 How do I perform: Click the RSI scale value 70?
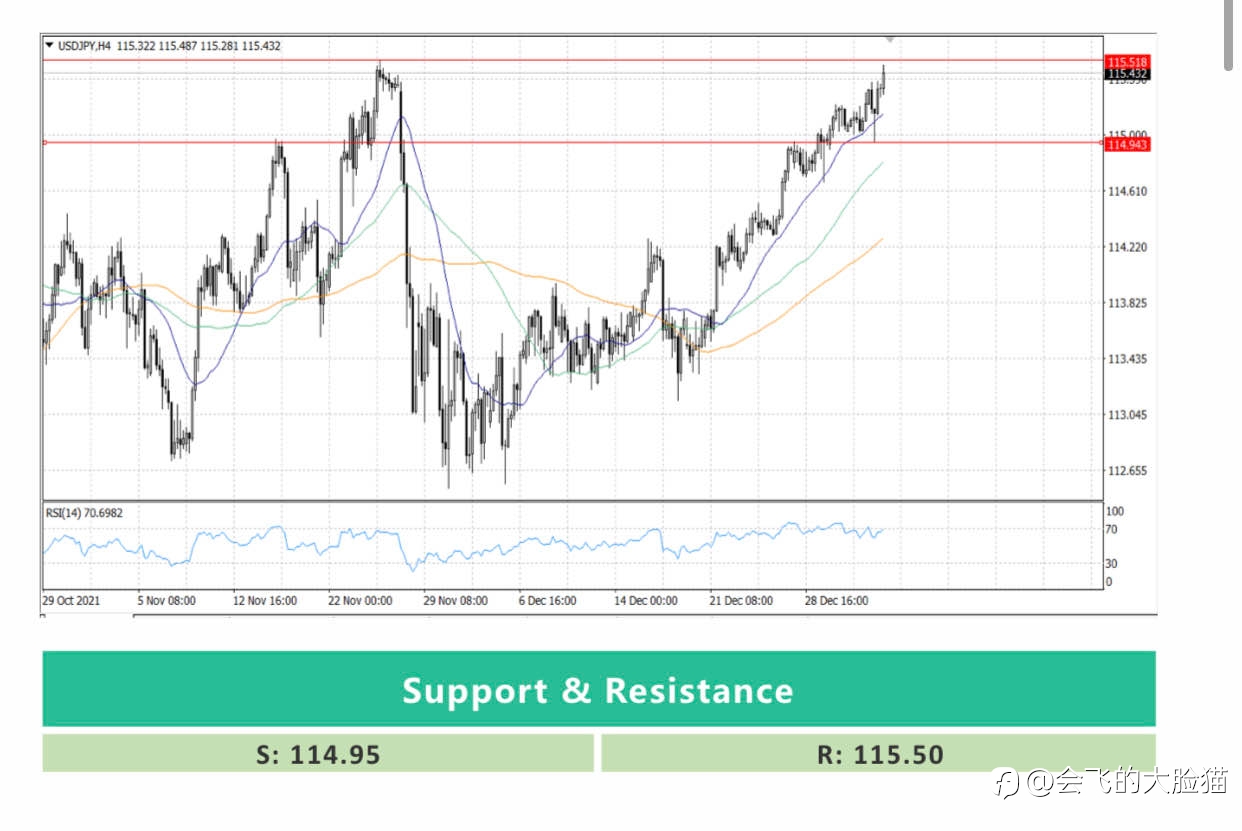(x=1111, y=529)
